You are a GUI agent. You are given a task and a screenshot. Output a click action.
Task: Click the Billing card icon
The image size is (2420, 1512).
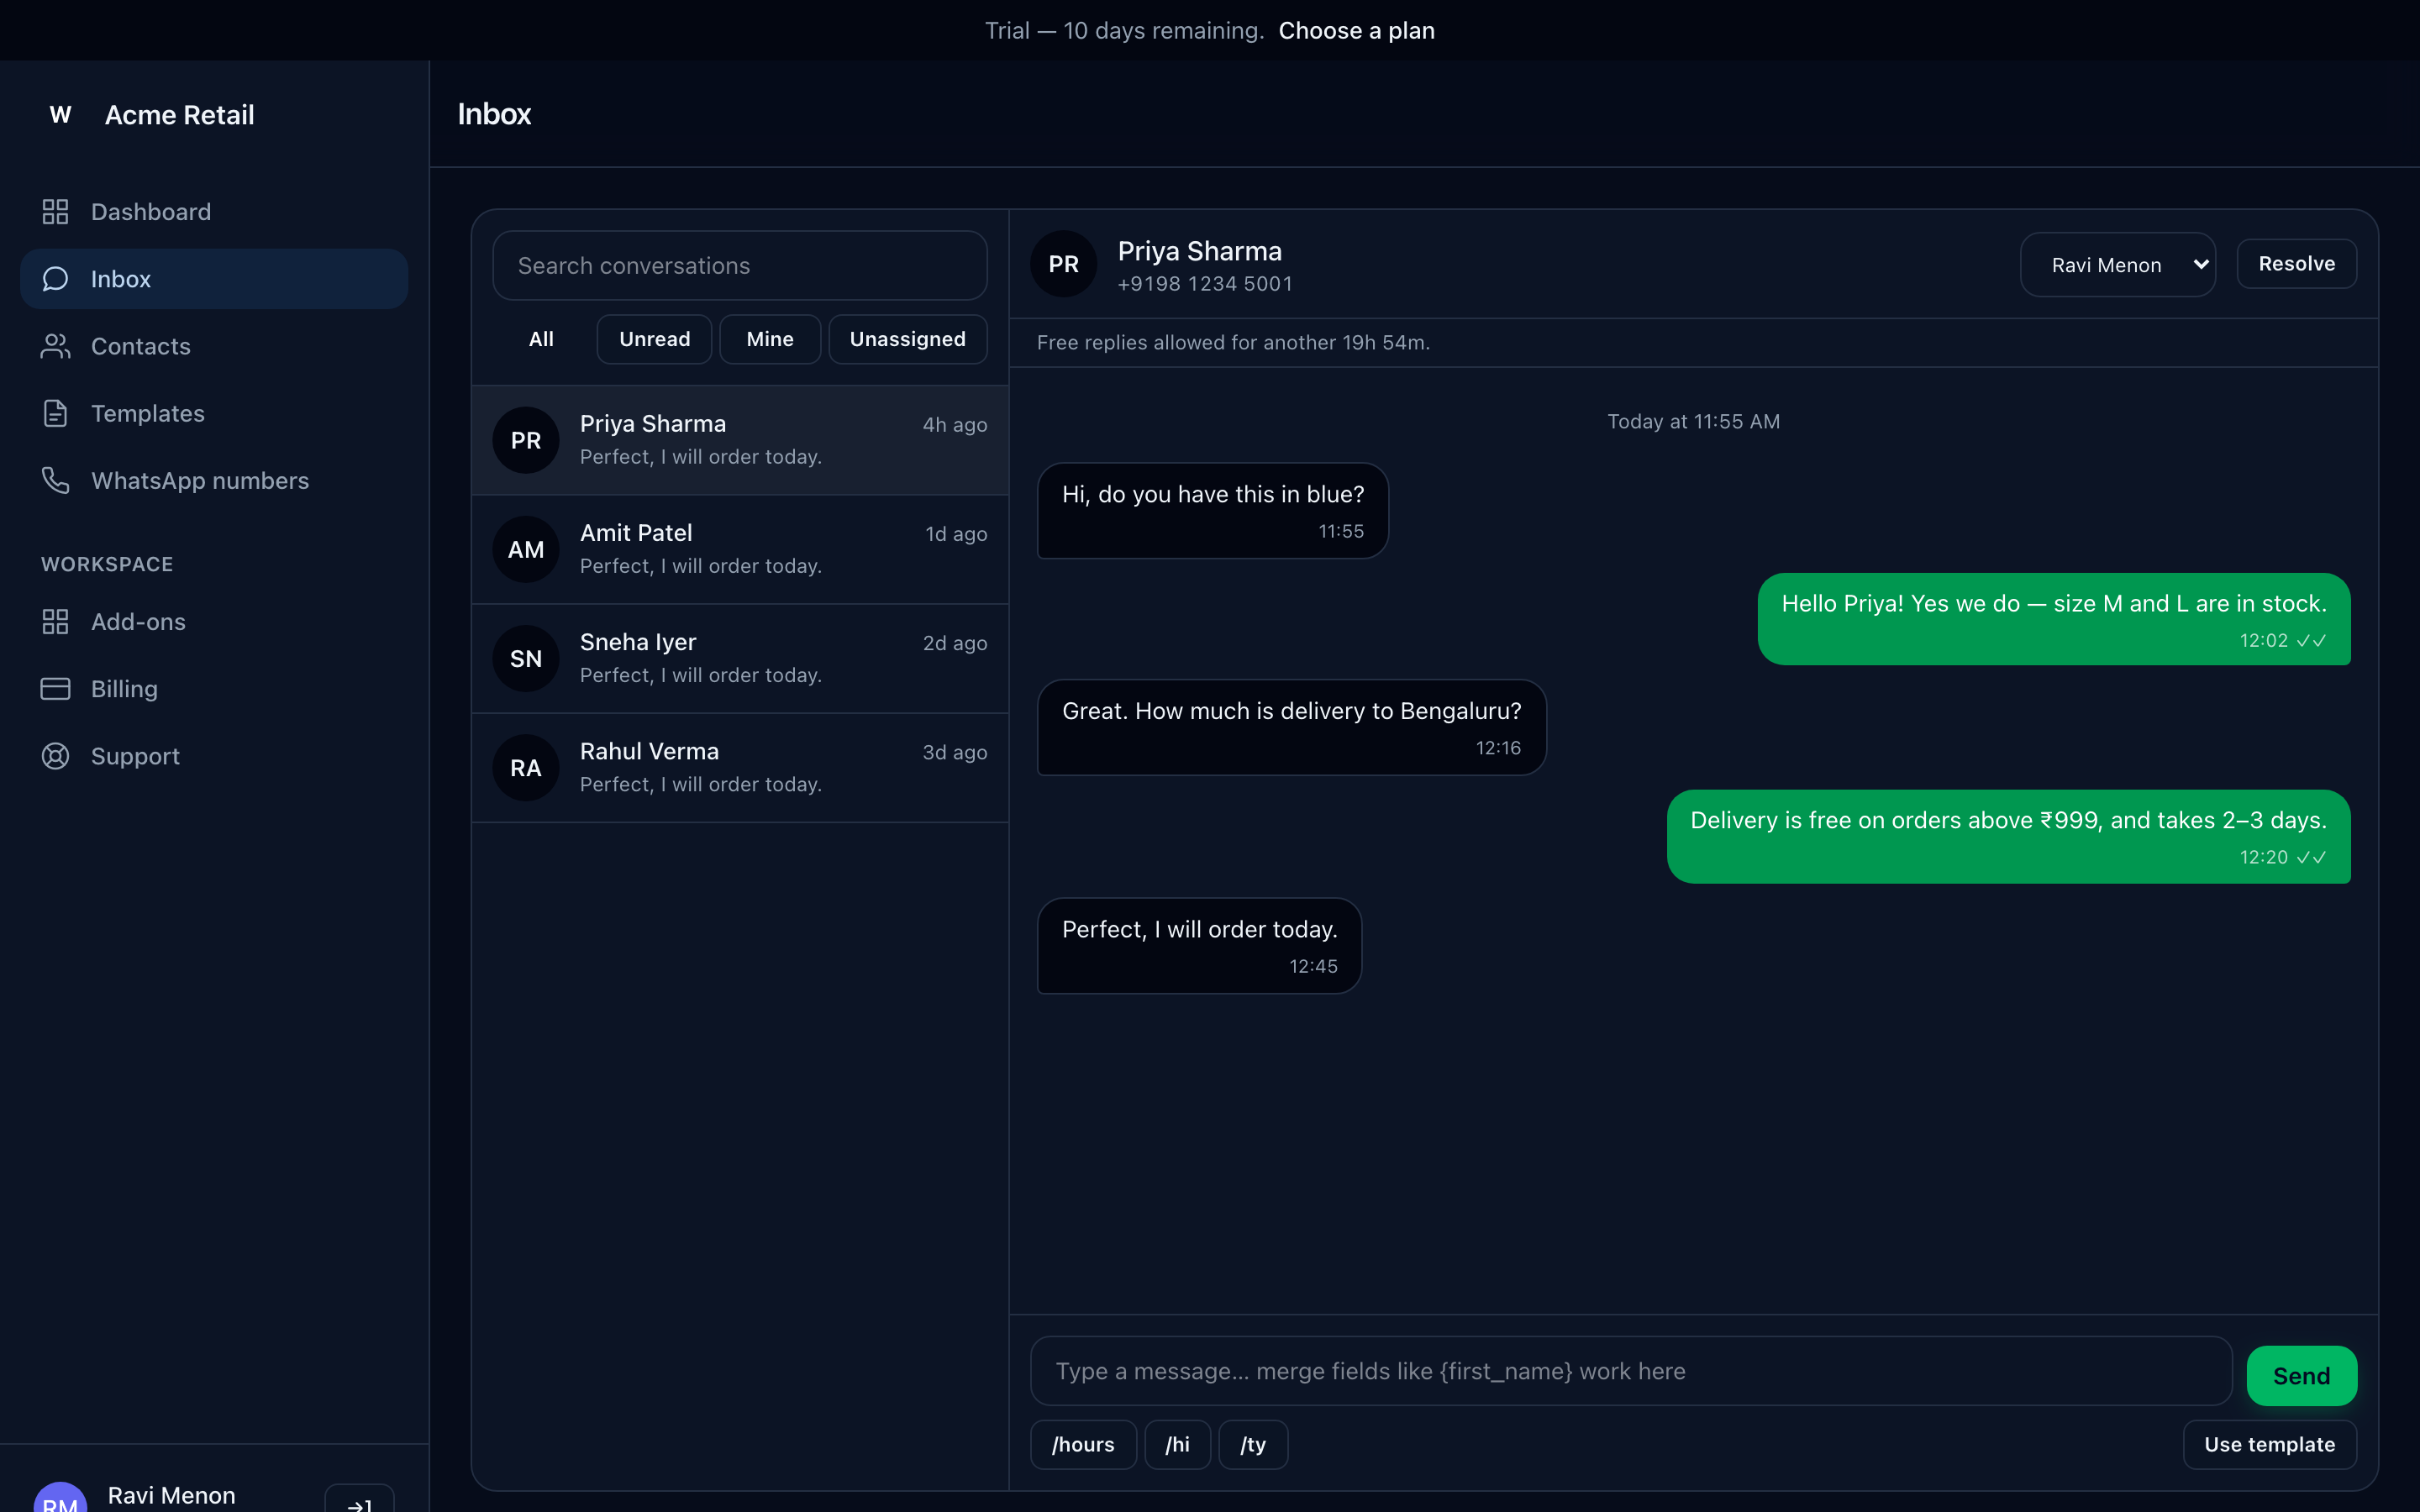tap(55, 688)
